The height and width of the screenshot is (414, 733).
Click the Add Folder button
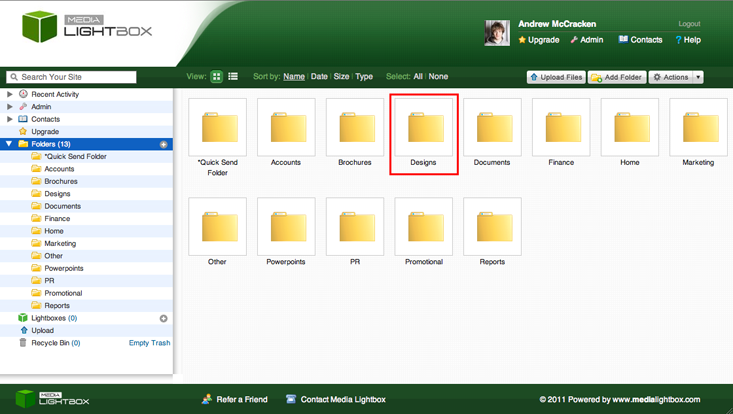click(x=617, y=77)
